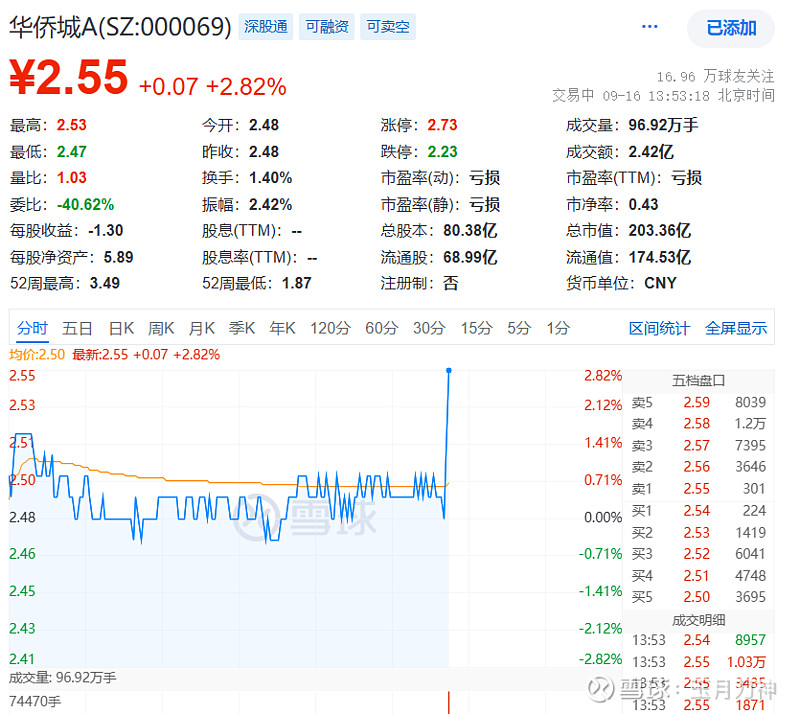This screenshot has width=800, height=714.
Task: Click the 换手 value 1.40%
Action: (270, 178)
